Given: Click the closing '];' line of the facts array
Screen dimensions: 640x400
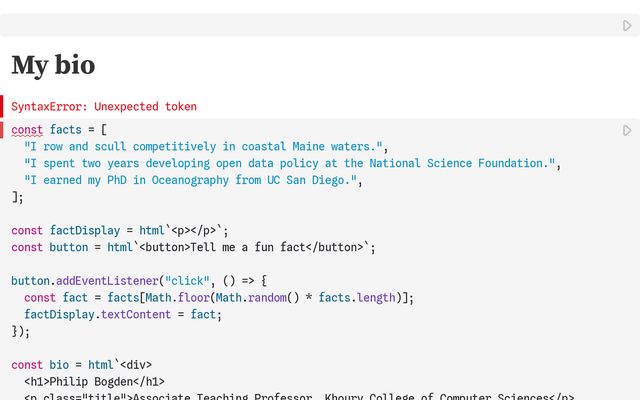Looking at the screenshot, I should pyautogui.click(x=18, y=197).
